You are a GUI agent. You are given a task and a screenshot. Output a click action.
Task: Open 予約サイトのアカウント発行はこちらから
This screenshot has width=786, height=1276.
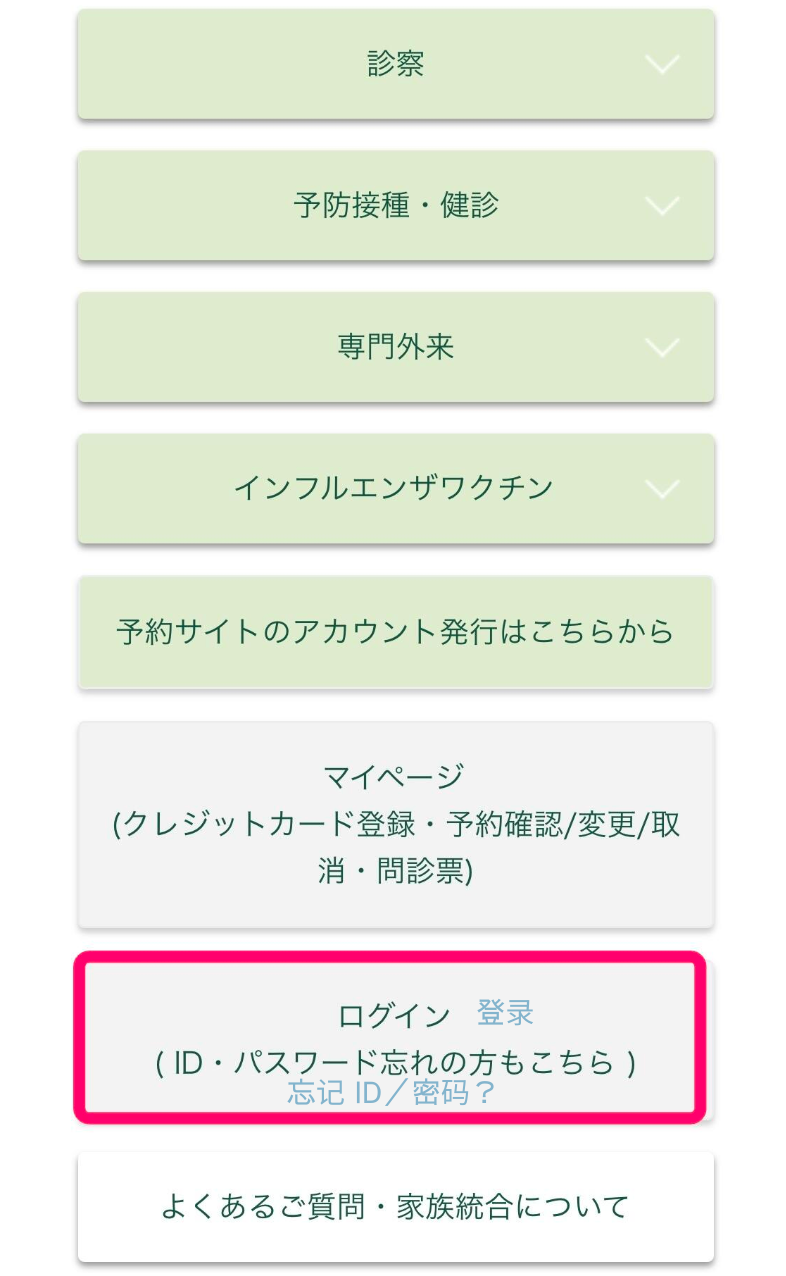(x=396, y=632)
